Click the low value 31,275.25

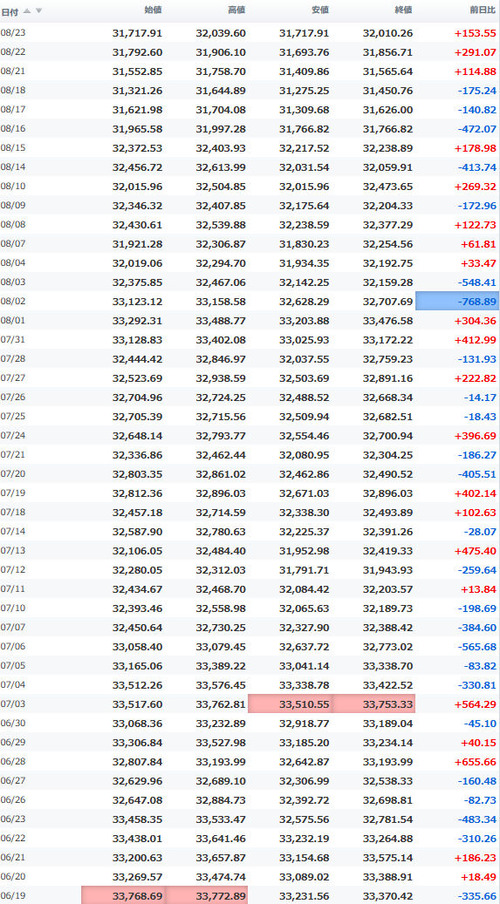(x=304, y=91)
